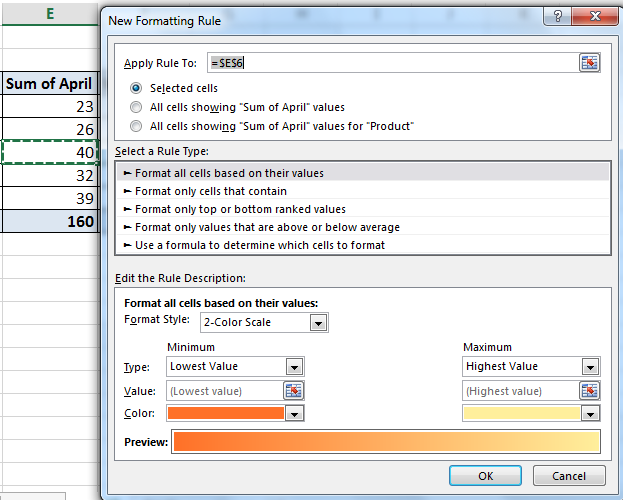Click worksheet cell with value 39
Image resolution: width=623 pixels, height=500 pixels.
point(50,198)
